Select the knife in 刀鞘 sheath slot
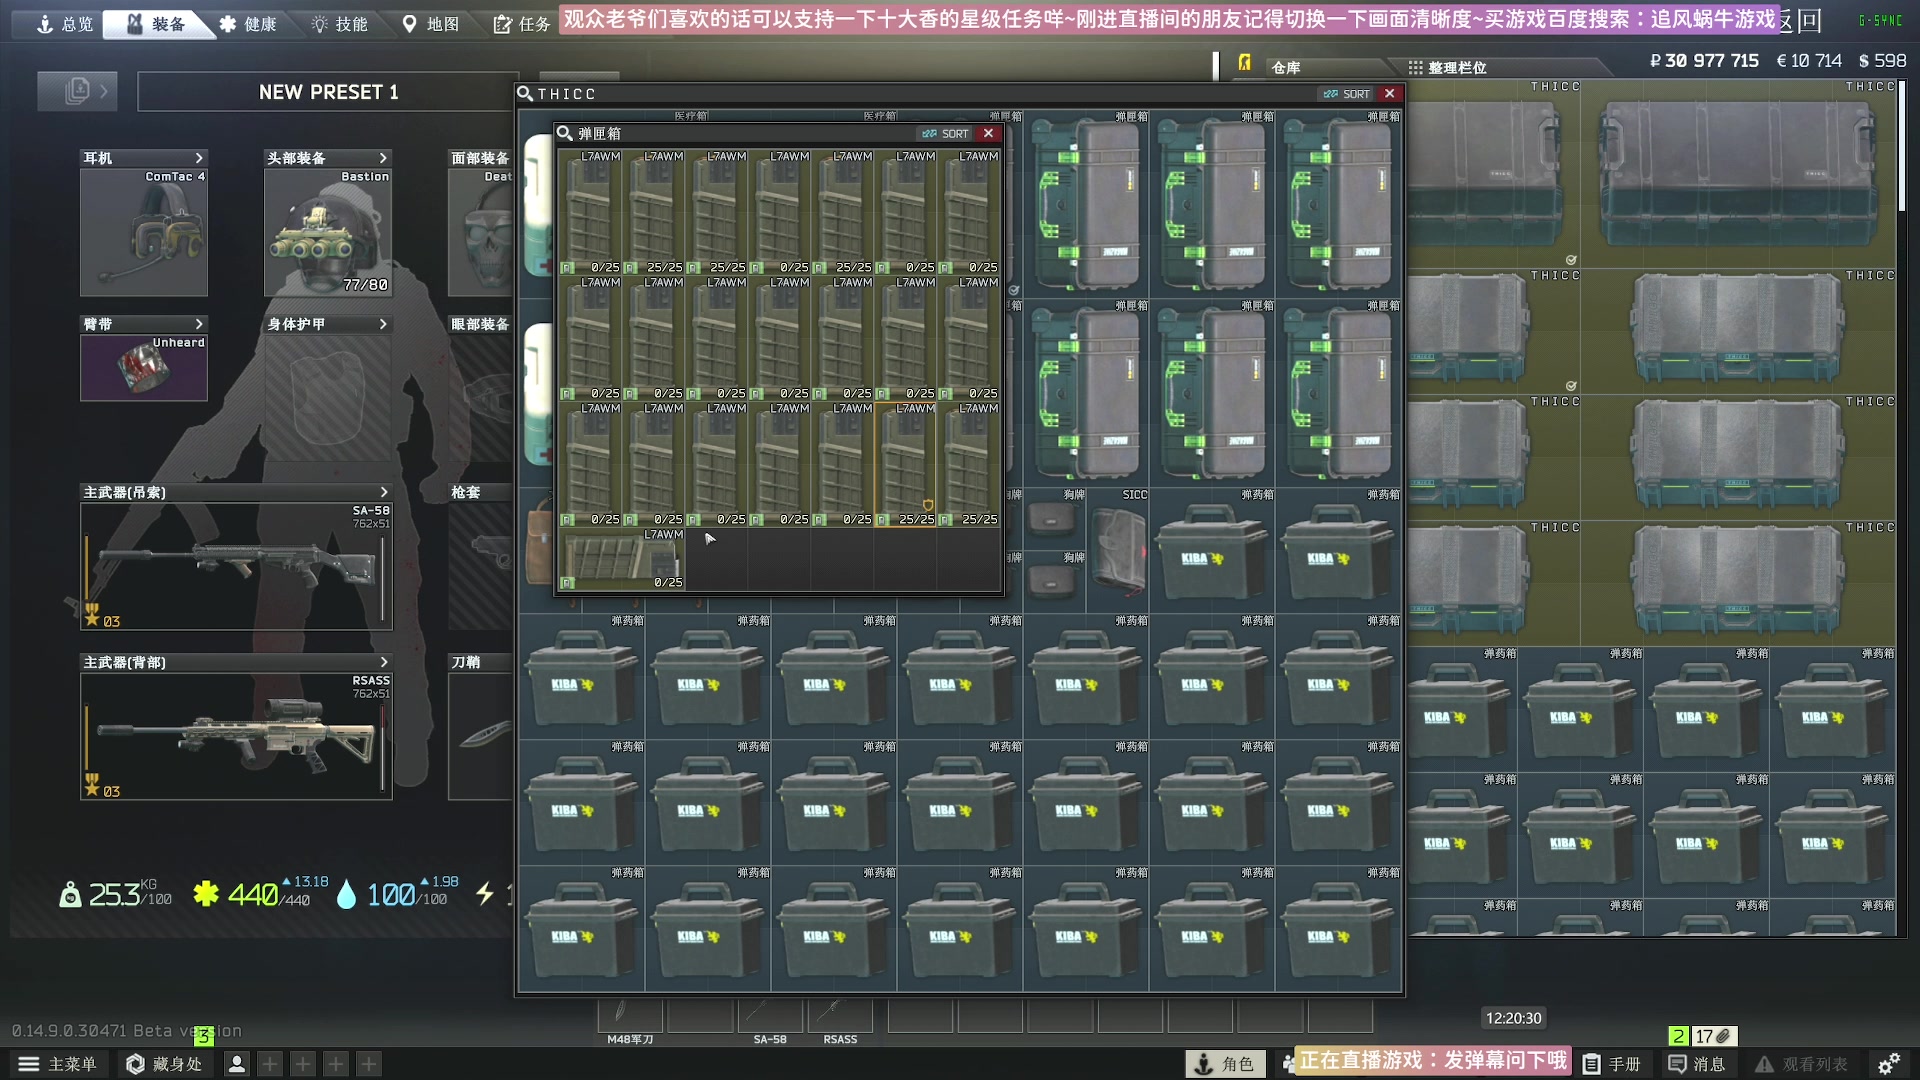The image size is (1920, 1080). (x=482, y=736)
